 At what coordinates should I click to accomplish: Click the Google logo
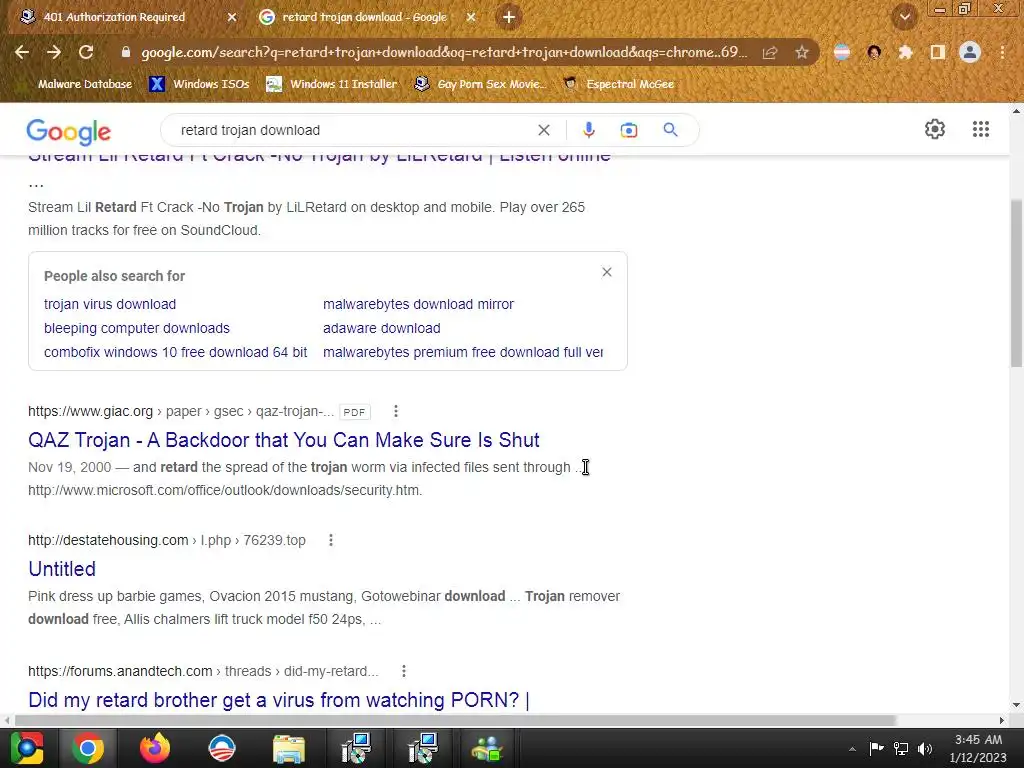pyautogui.click(x=69, y=131)
